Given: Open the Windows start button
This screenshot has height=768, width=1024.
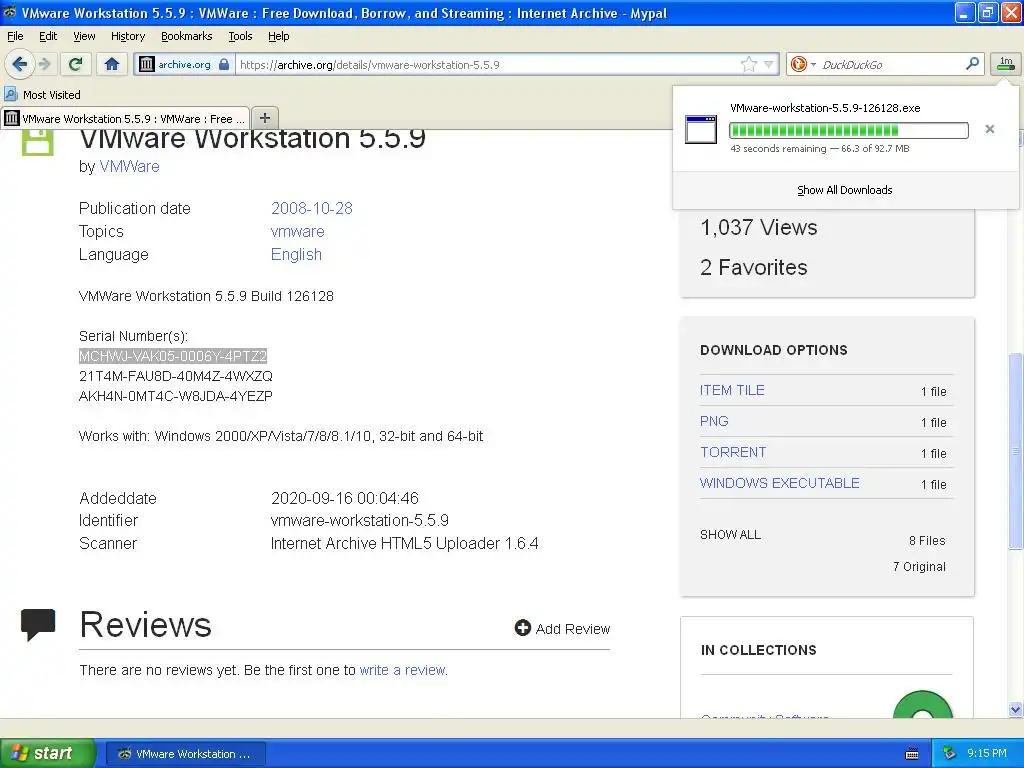Looking at the screenshot, I should point(47,753).
